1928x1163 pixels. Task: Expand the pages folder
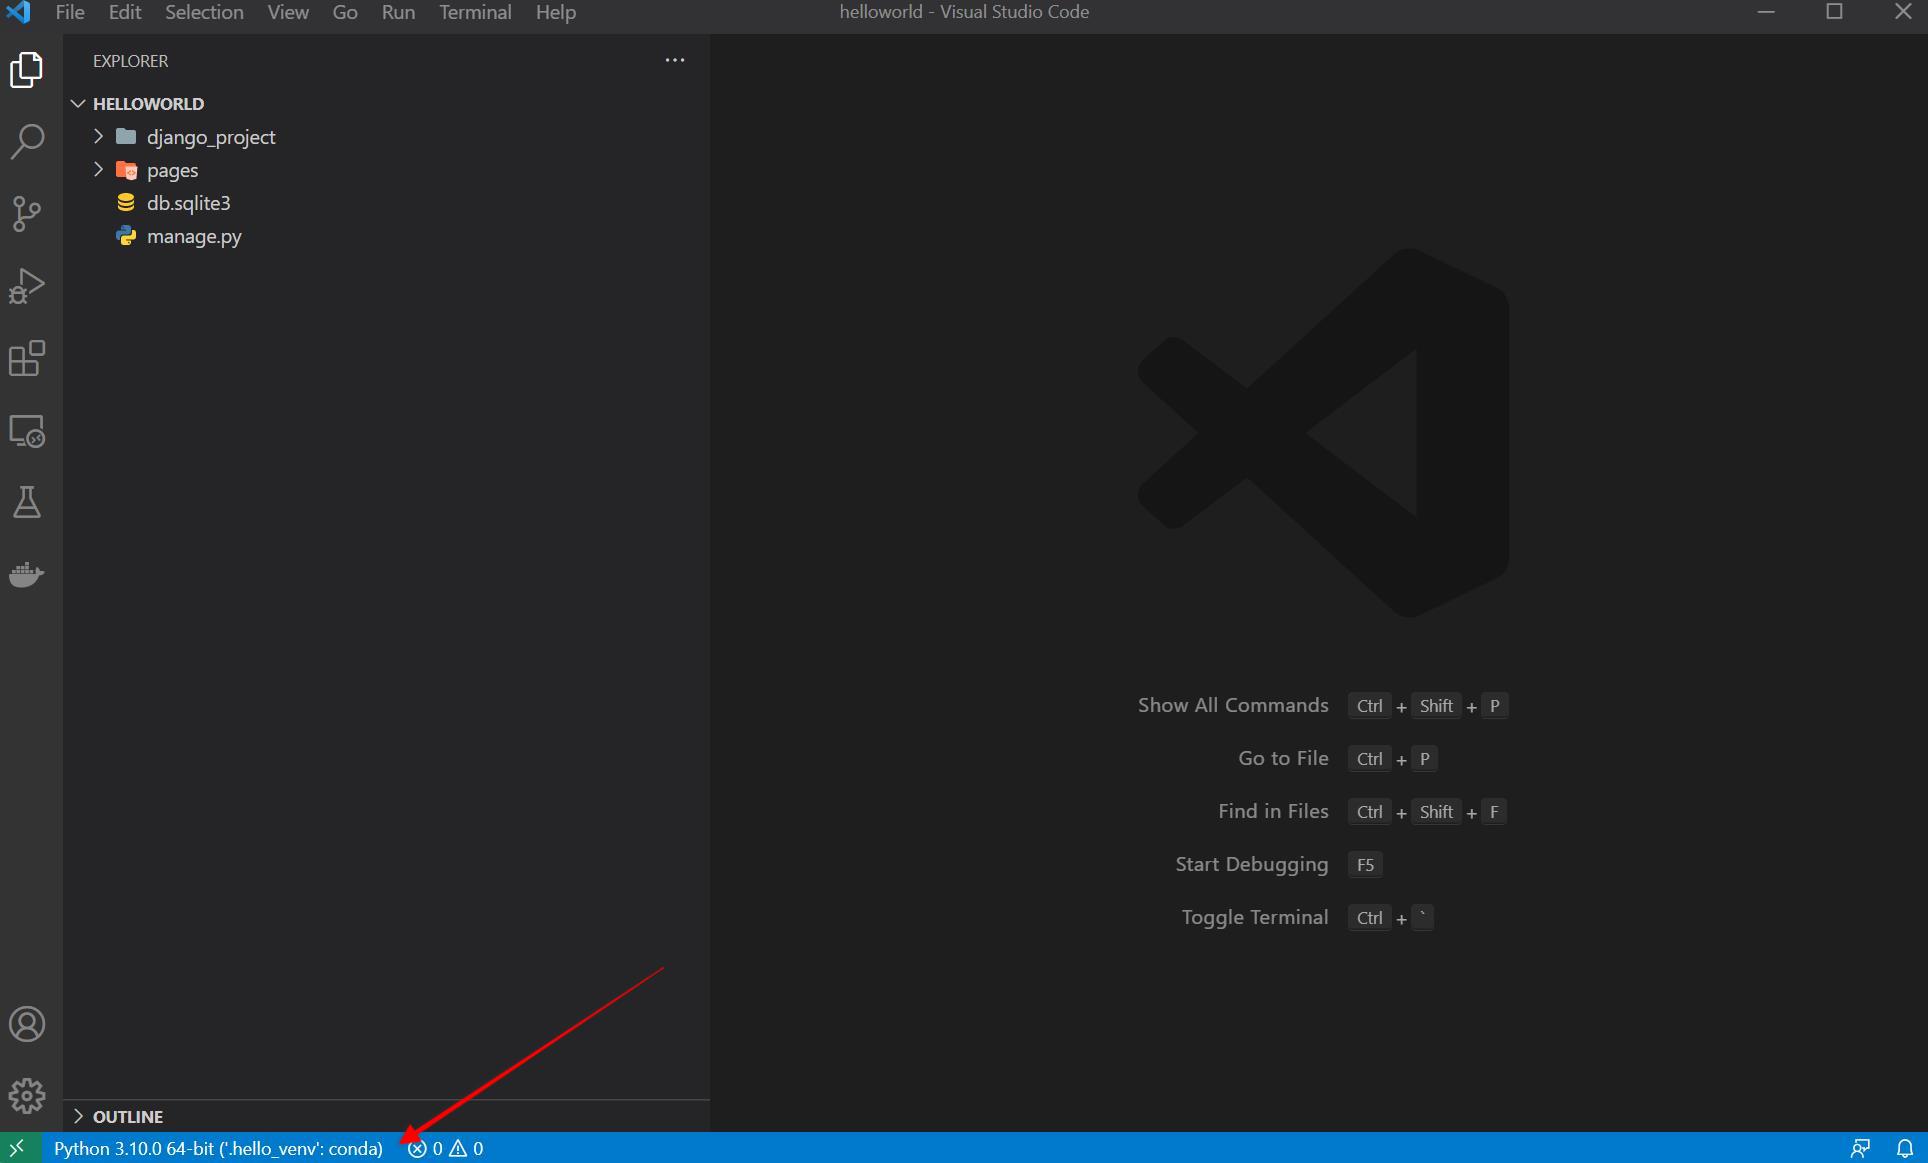[98, 169]
